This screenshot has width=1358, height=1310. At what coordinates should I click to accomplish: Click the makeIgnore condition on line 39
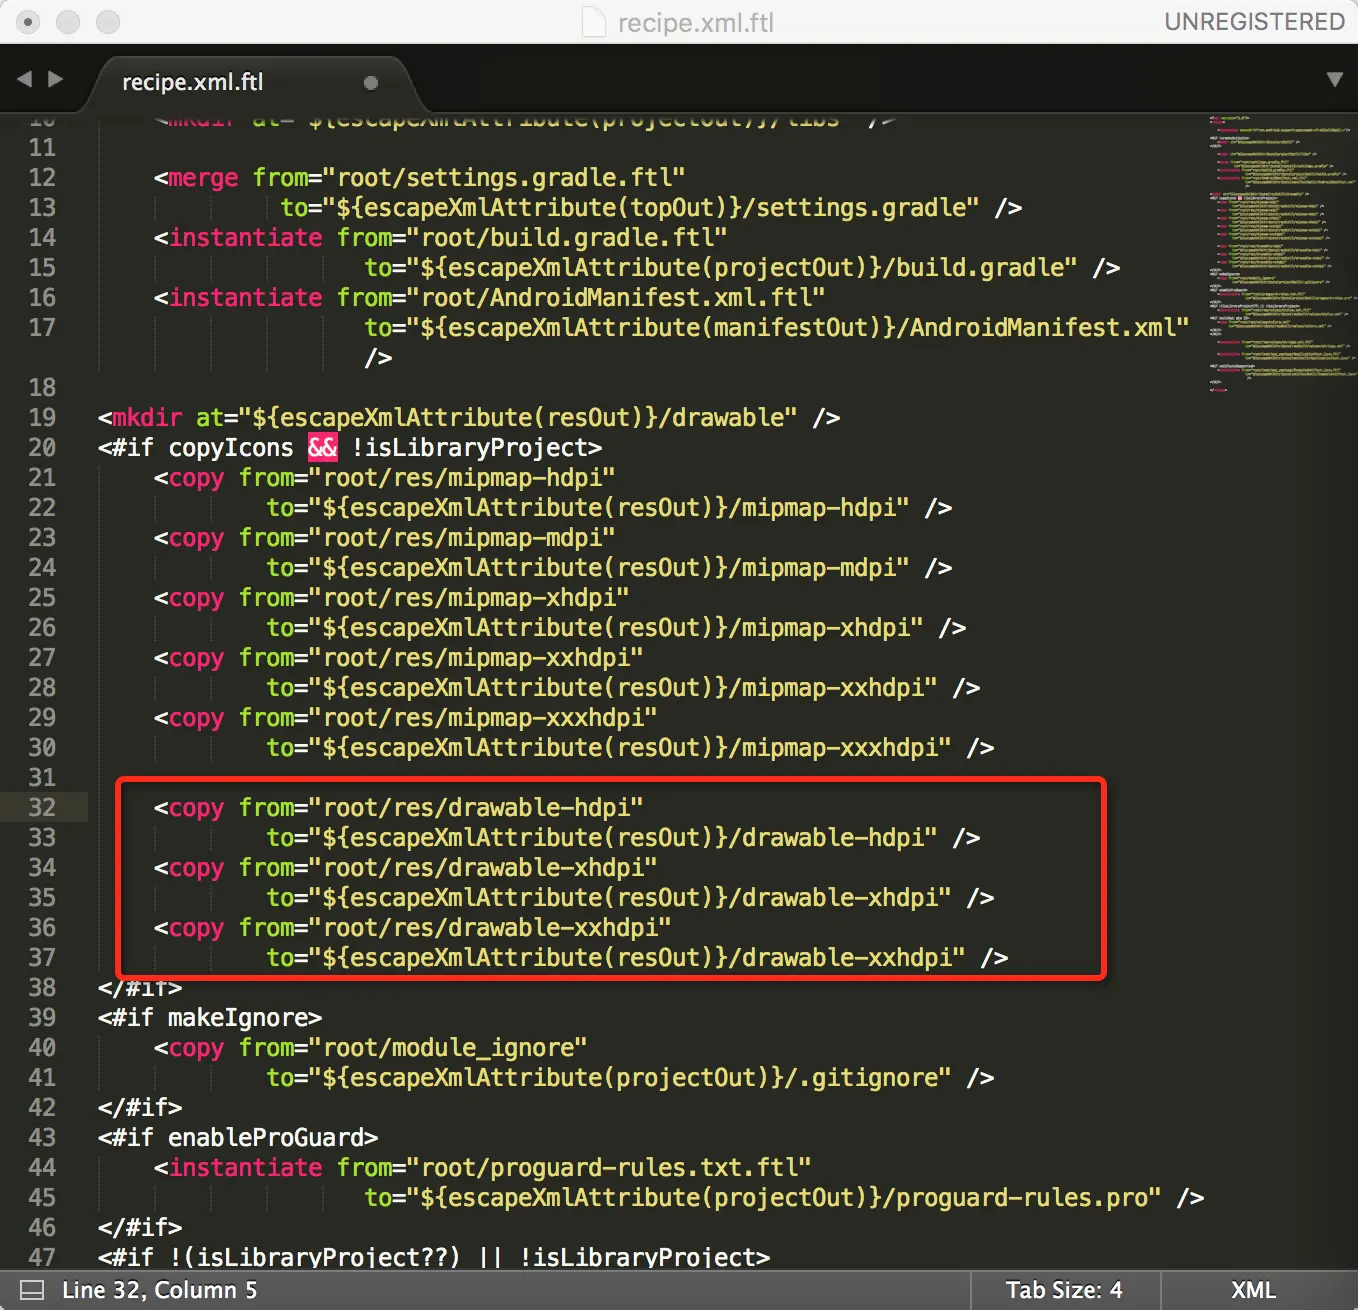238,1018
